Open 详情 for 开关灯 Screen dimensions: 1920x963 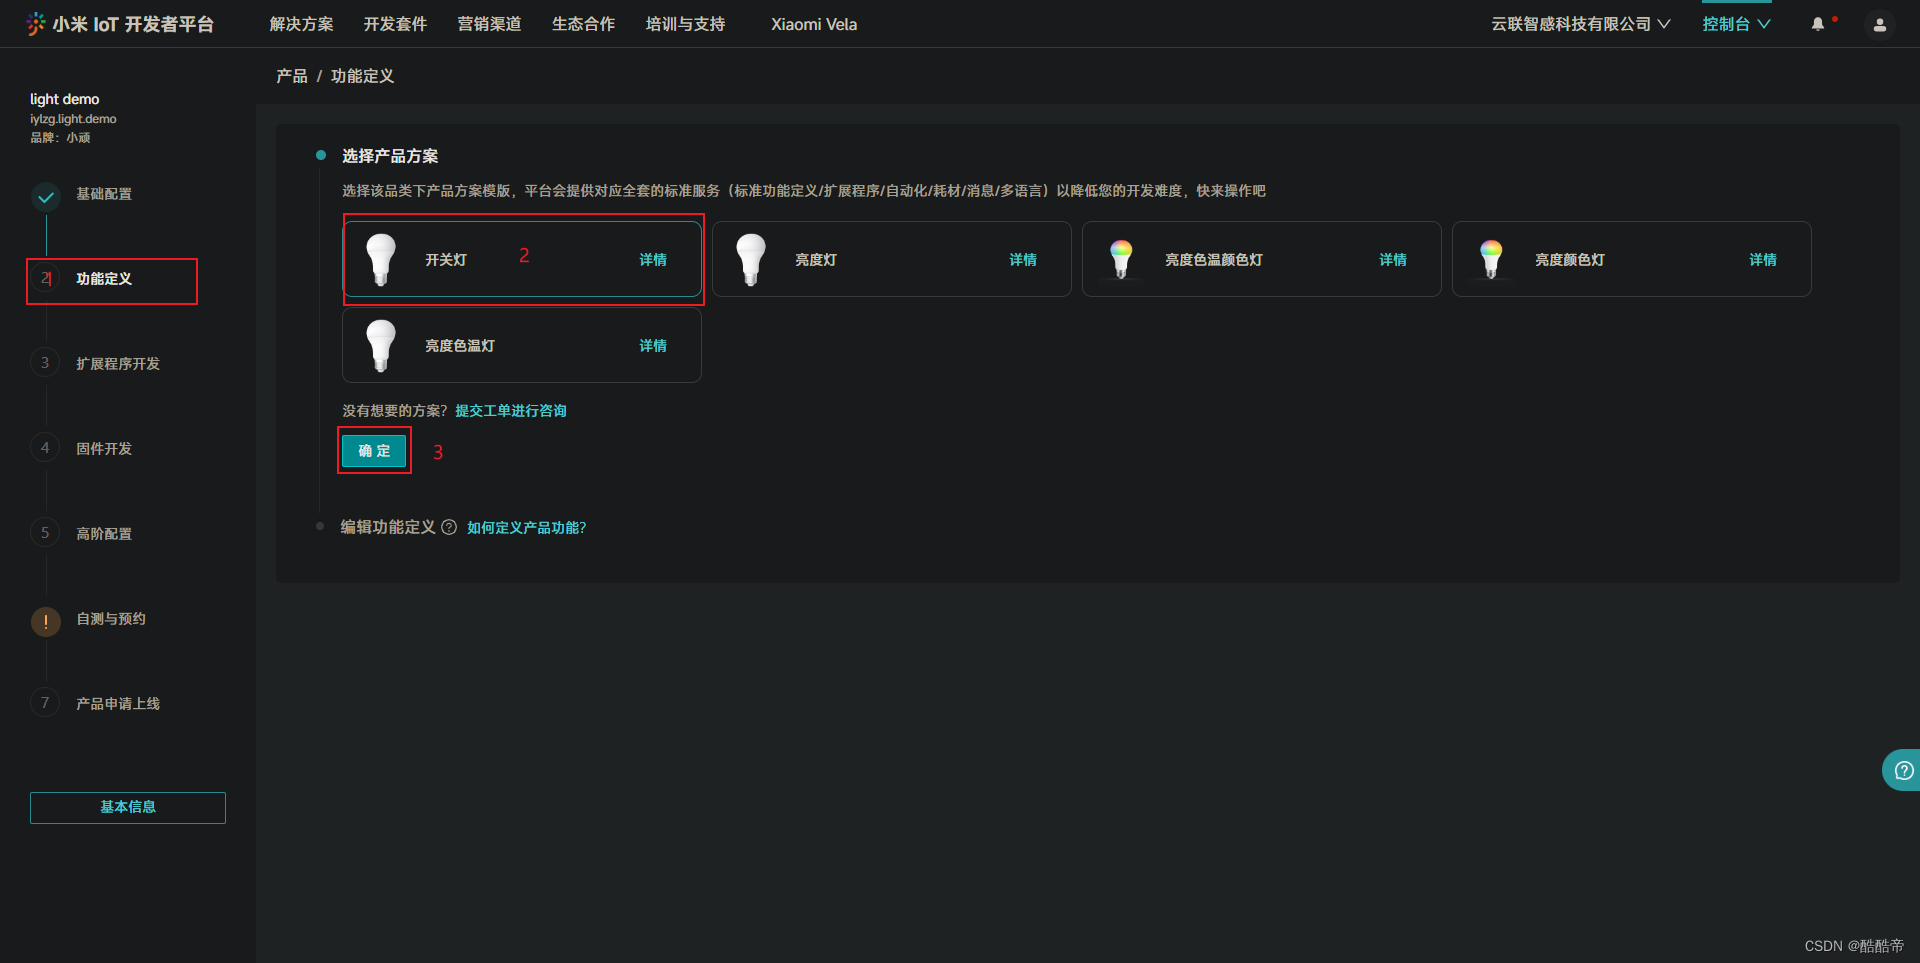[653, 260]
